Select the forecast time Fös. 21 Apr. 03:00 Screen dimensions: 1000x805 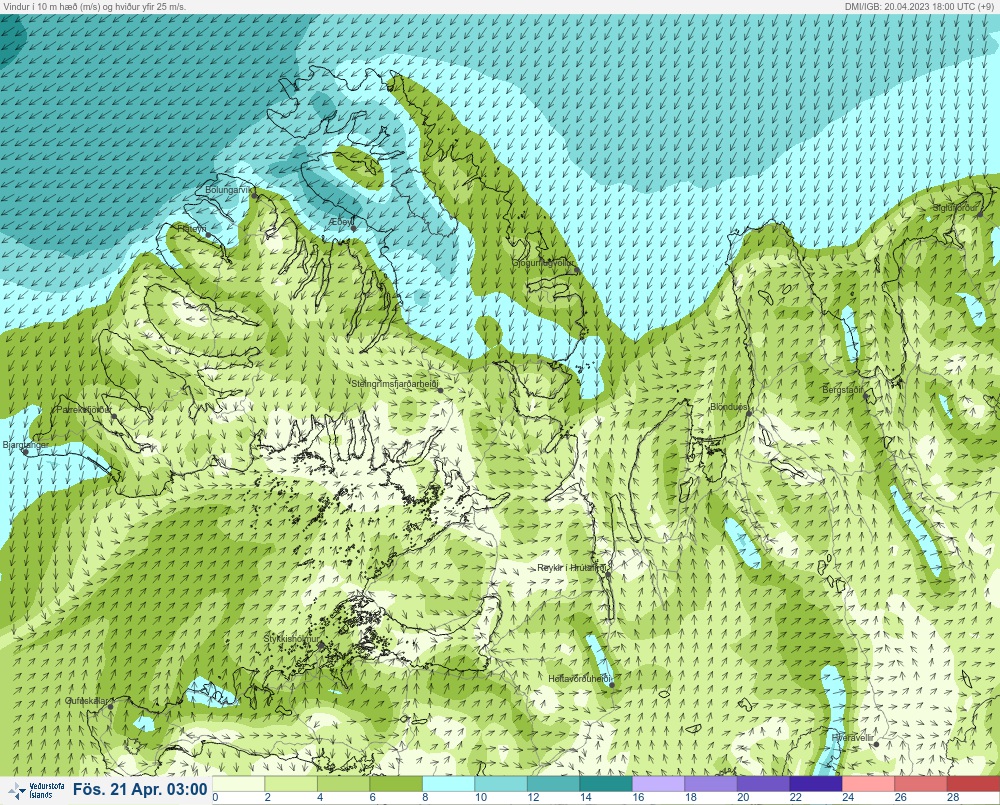pyautogui.click(x=140, y=790)
